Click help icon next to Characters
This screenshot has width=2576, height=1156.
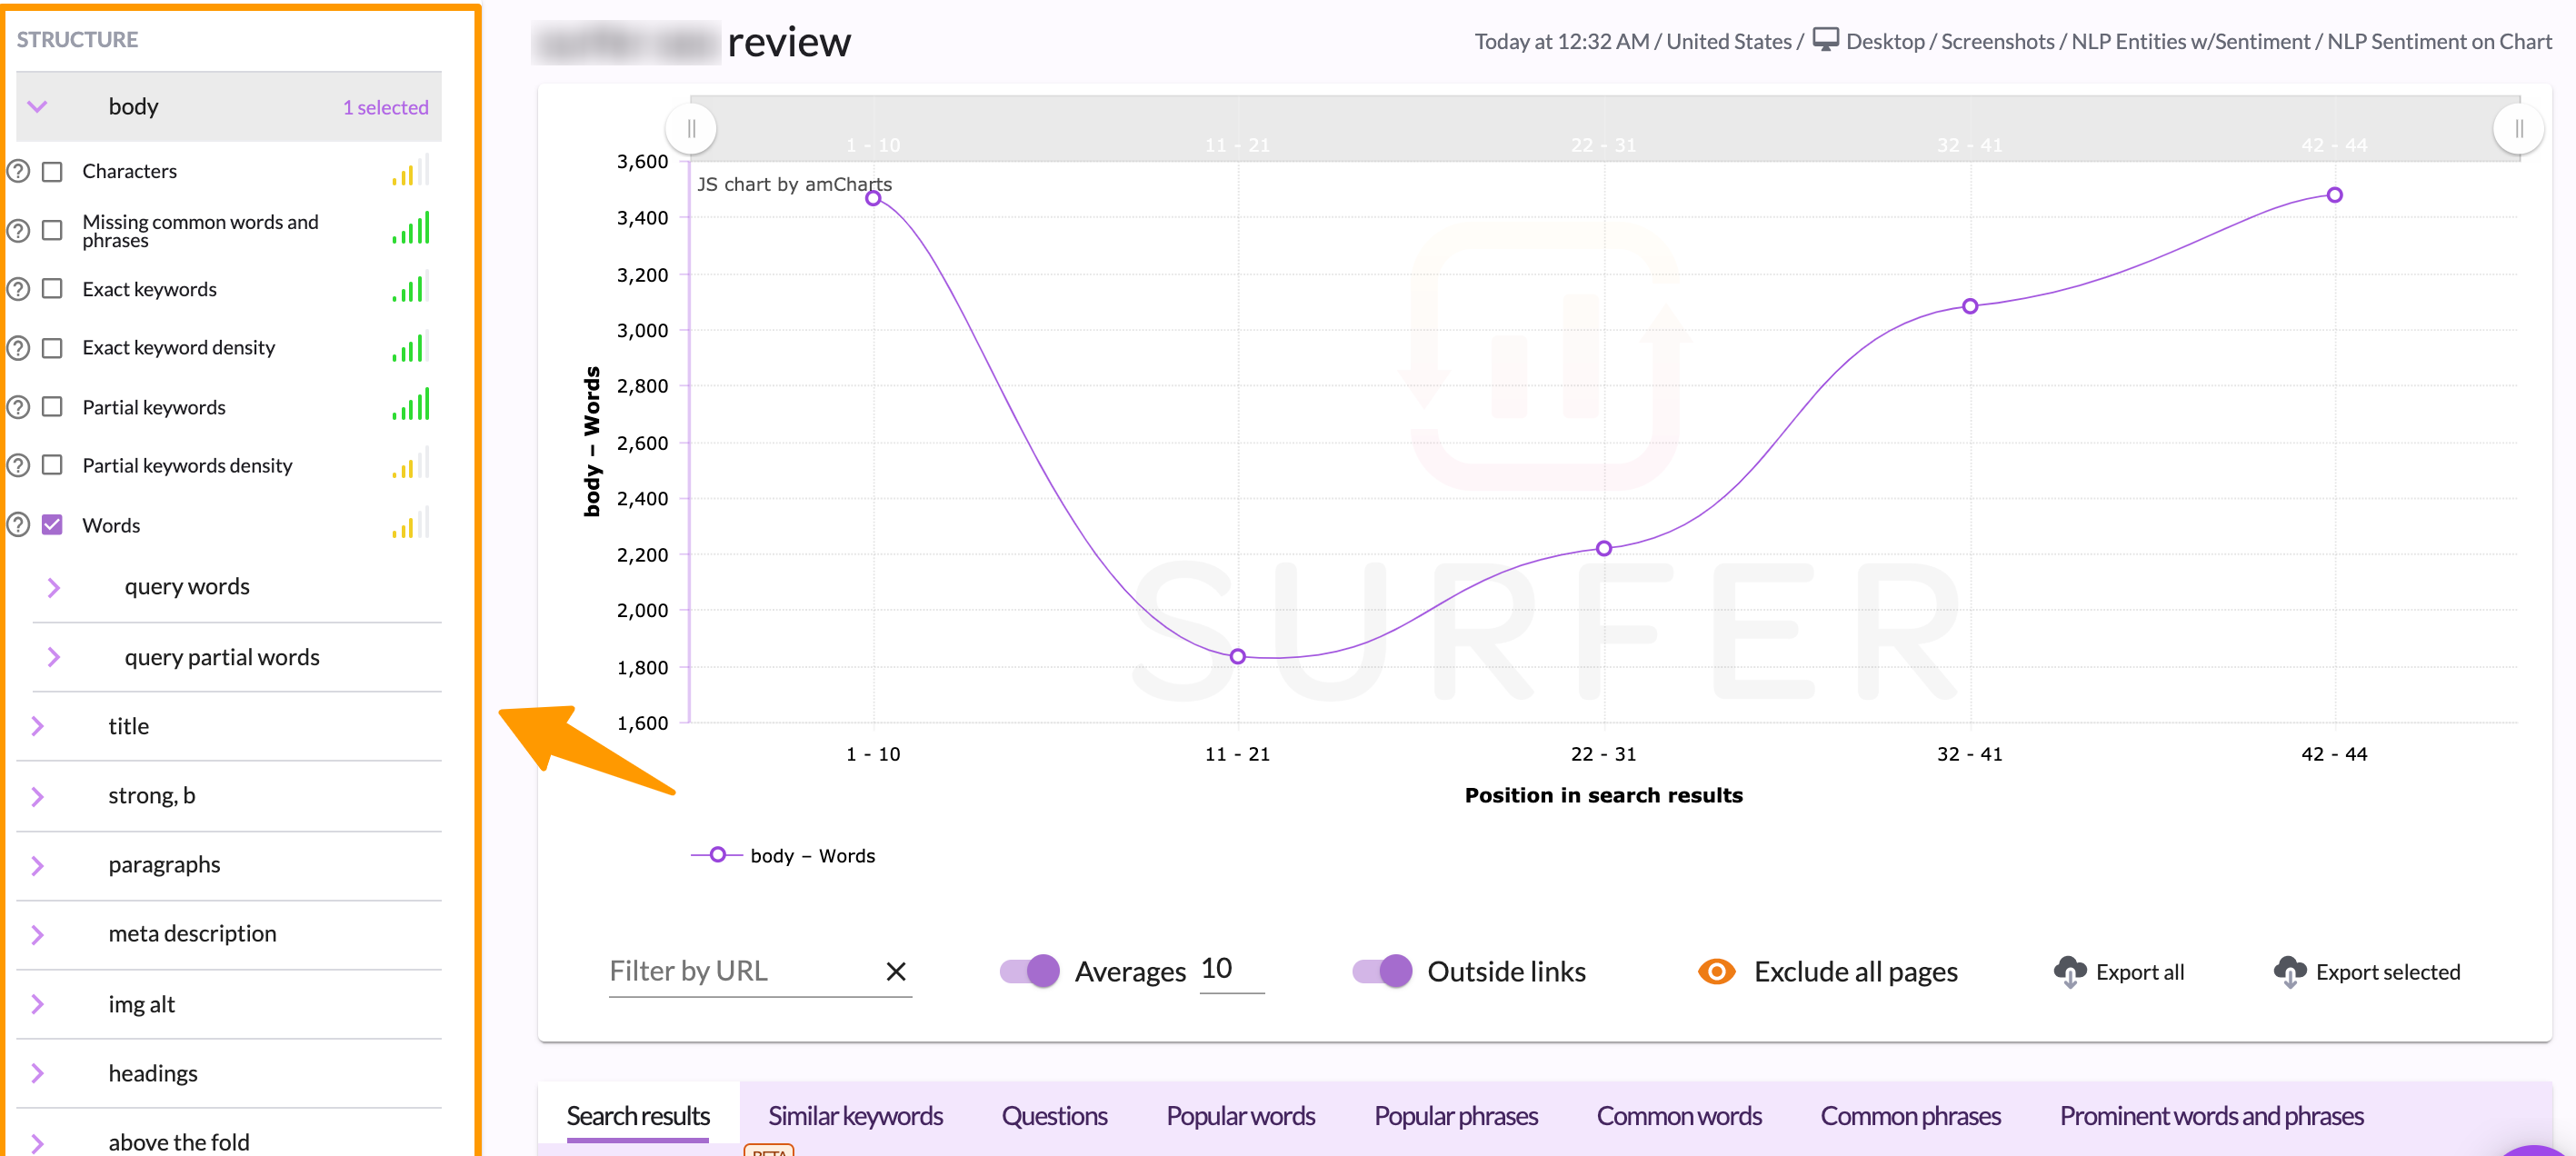pos(18,172)
